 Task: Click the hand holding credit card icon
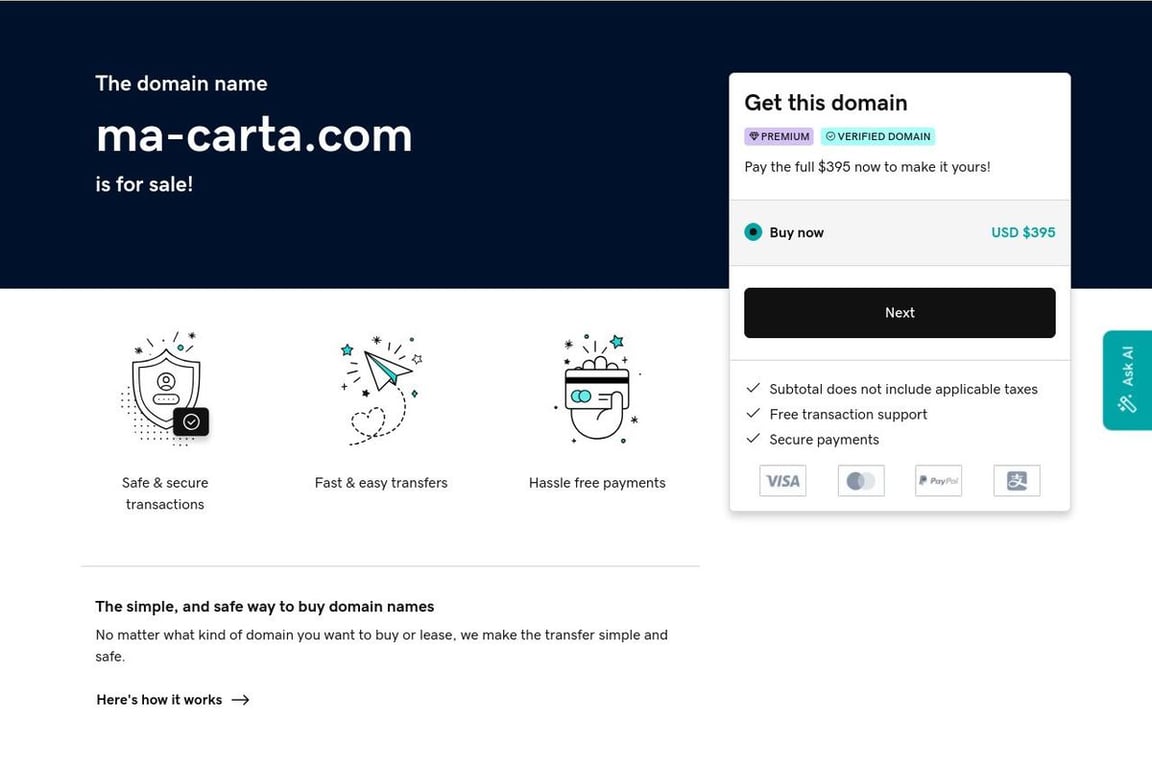coord(597,388)
